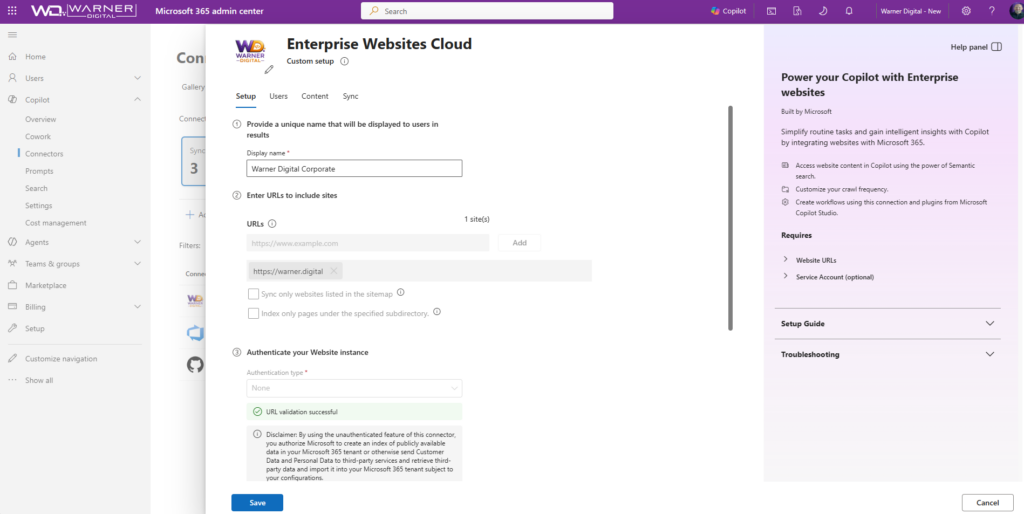Screen dimensions: 1024x514
Task: Click info icon beside sitemap sync option
Action: coord(400,293)
